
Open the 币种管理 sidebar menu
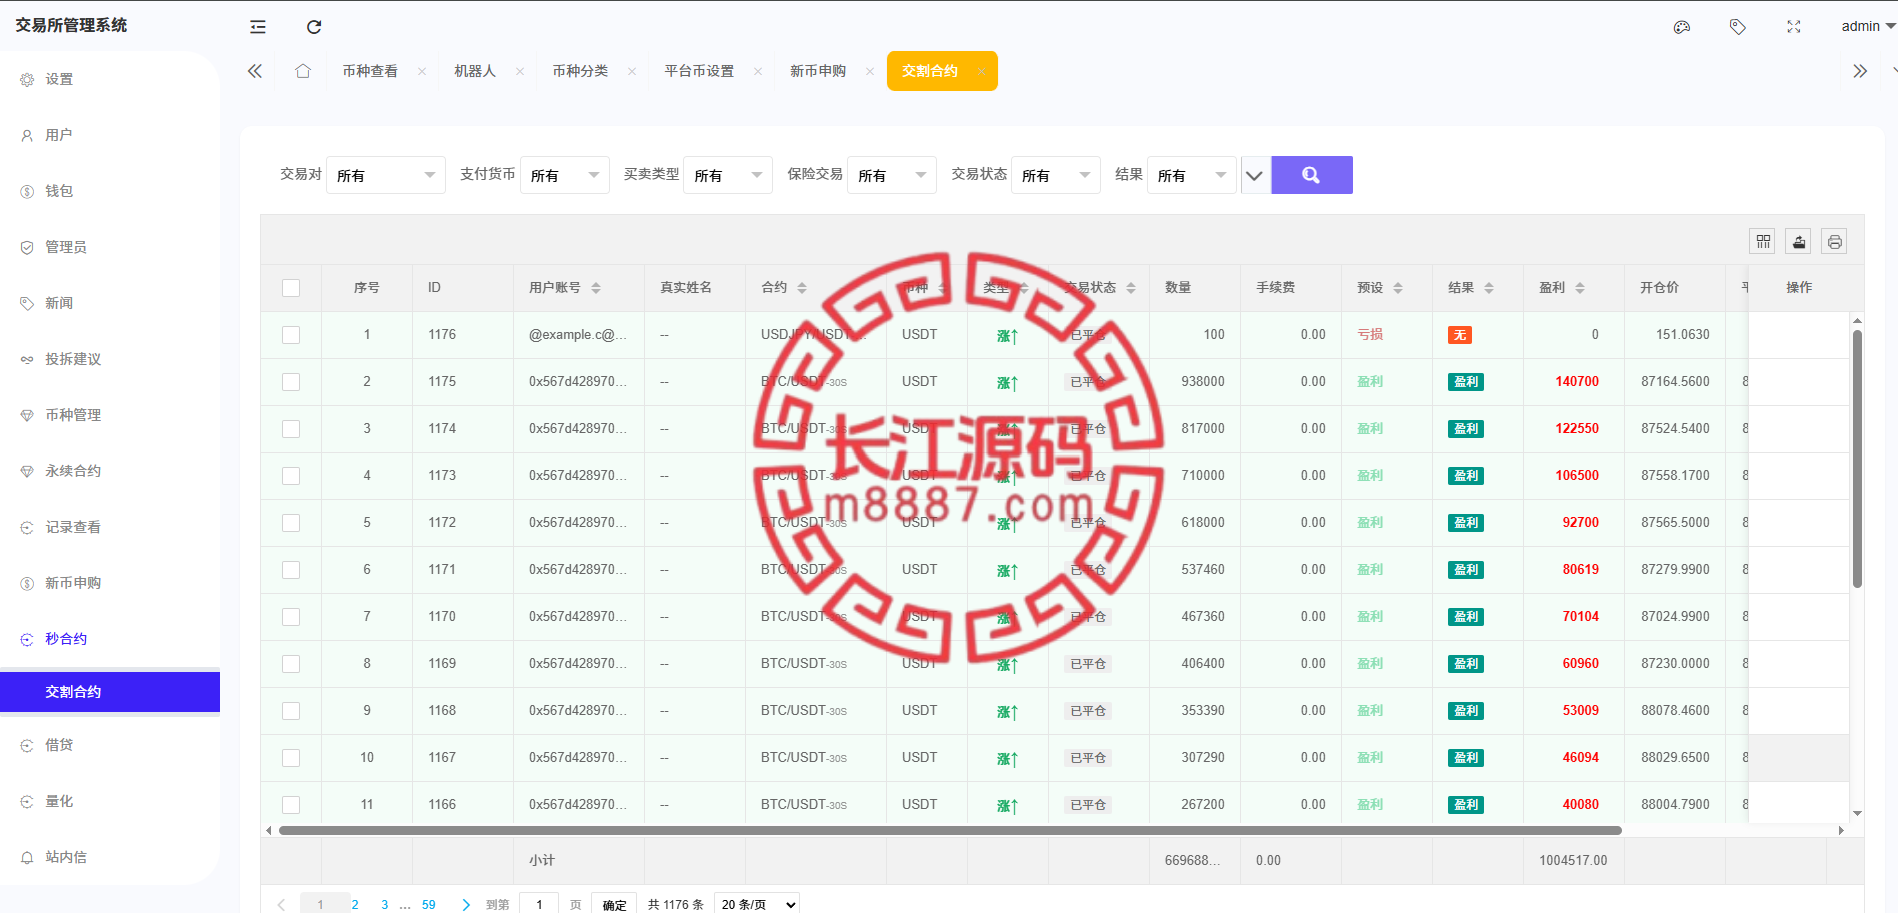(x=110, y=415)
